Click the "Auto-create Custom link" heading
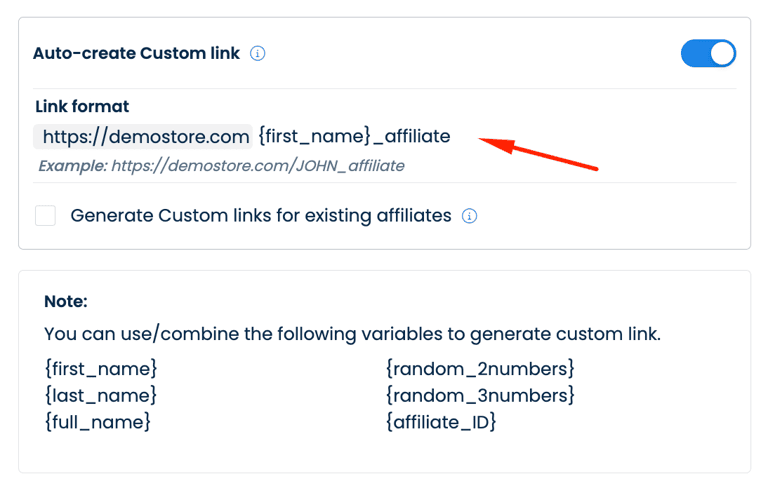The image size is (768, 488). tap(136, 54)
